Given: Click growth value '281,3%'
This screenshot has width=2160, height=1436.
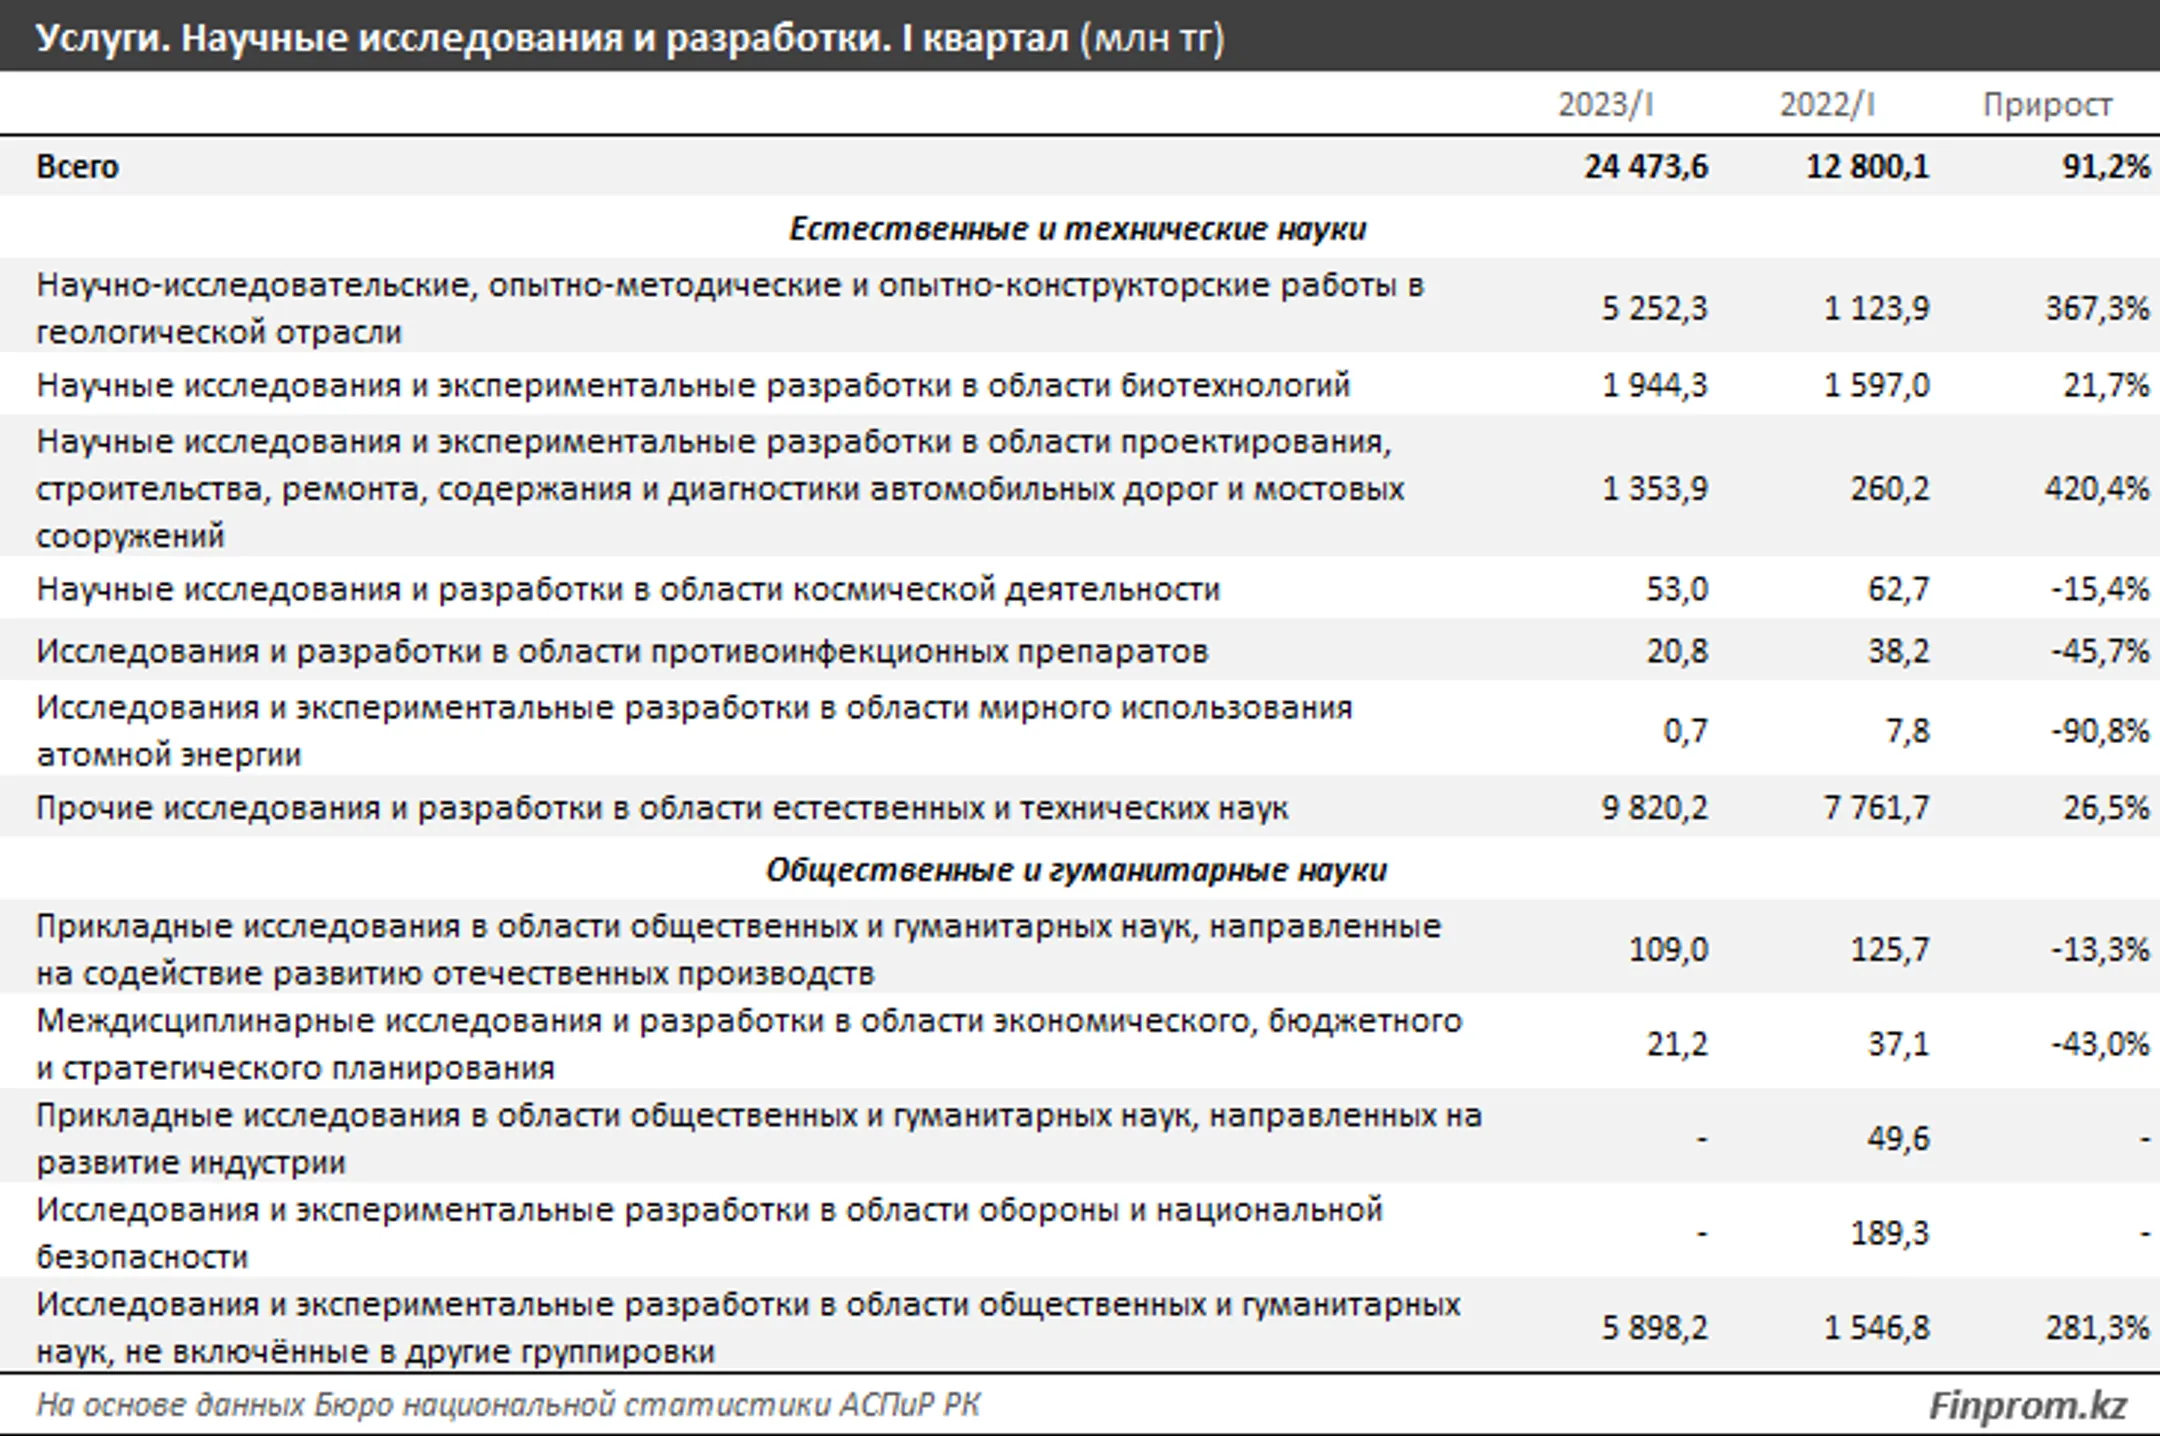Looking at the screenshot, I should pos(2097,1328).
